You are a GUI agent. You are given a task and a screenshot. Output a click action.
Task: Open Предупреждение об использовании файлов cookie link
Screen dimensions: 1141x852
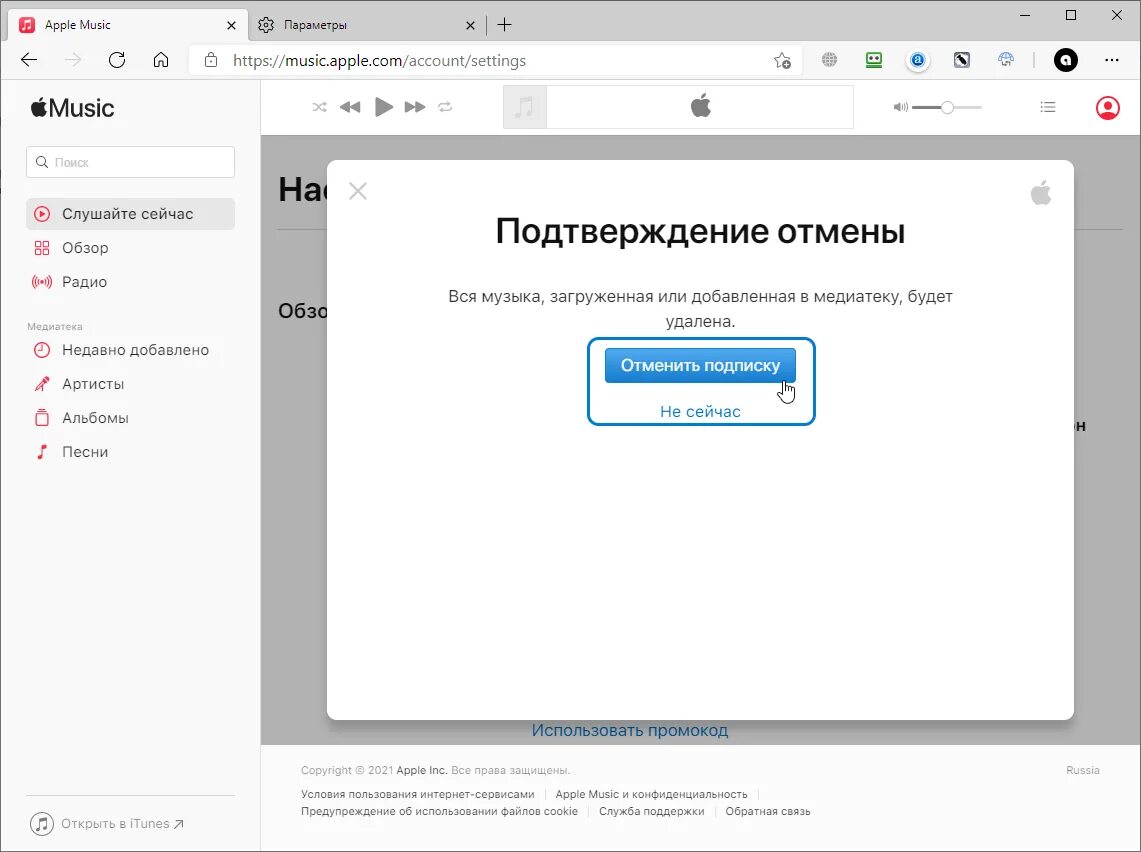pos(440,811)
